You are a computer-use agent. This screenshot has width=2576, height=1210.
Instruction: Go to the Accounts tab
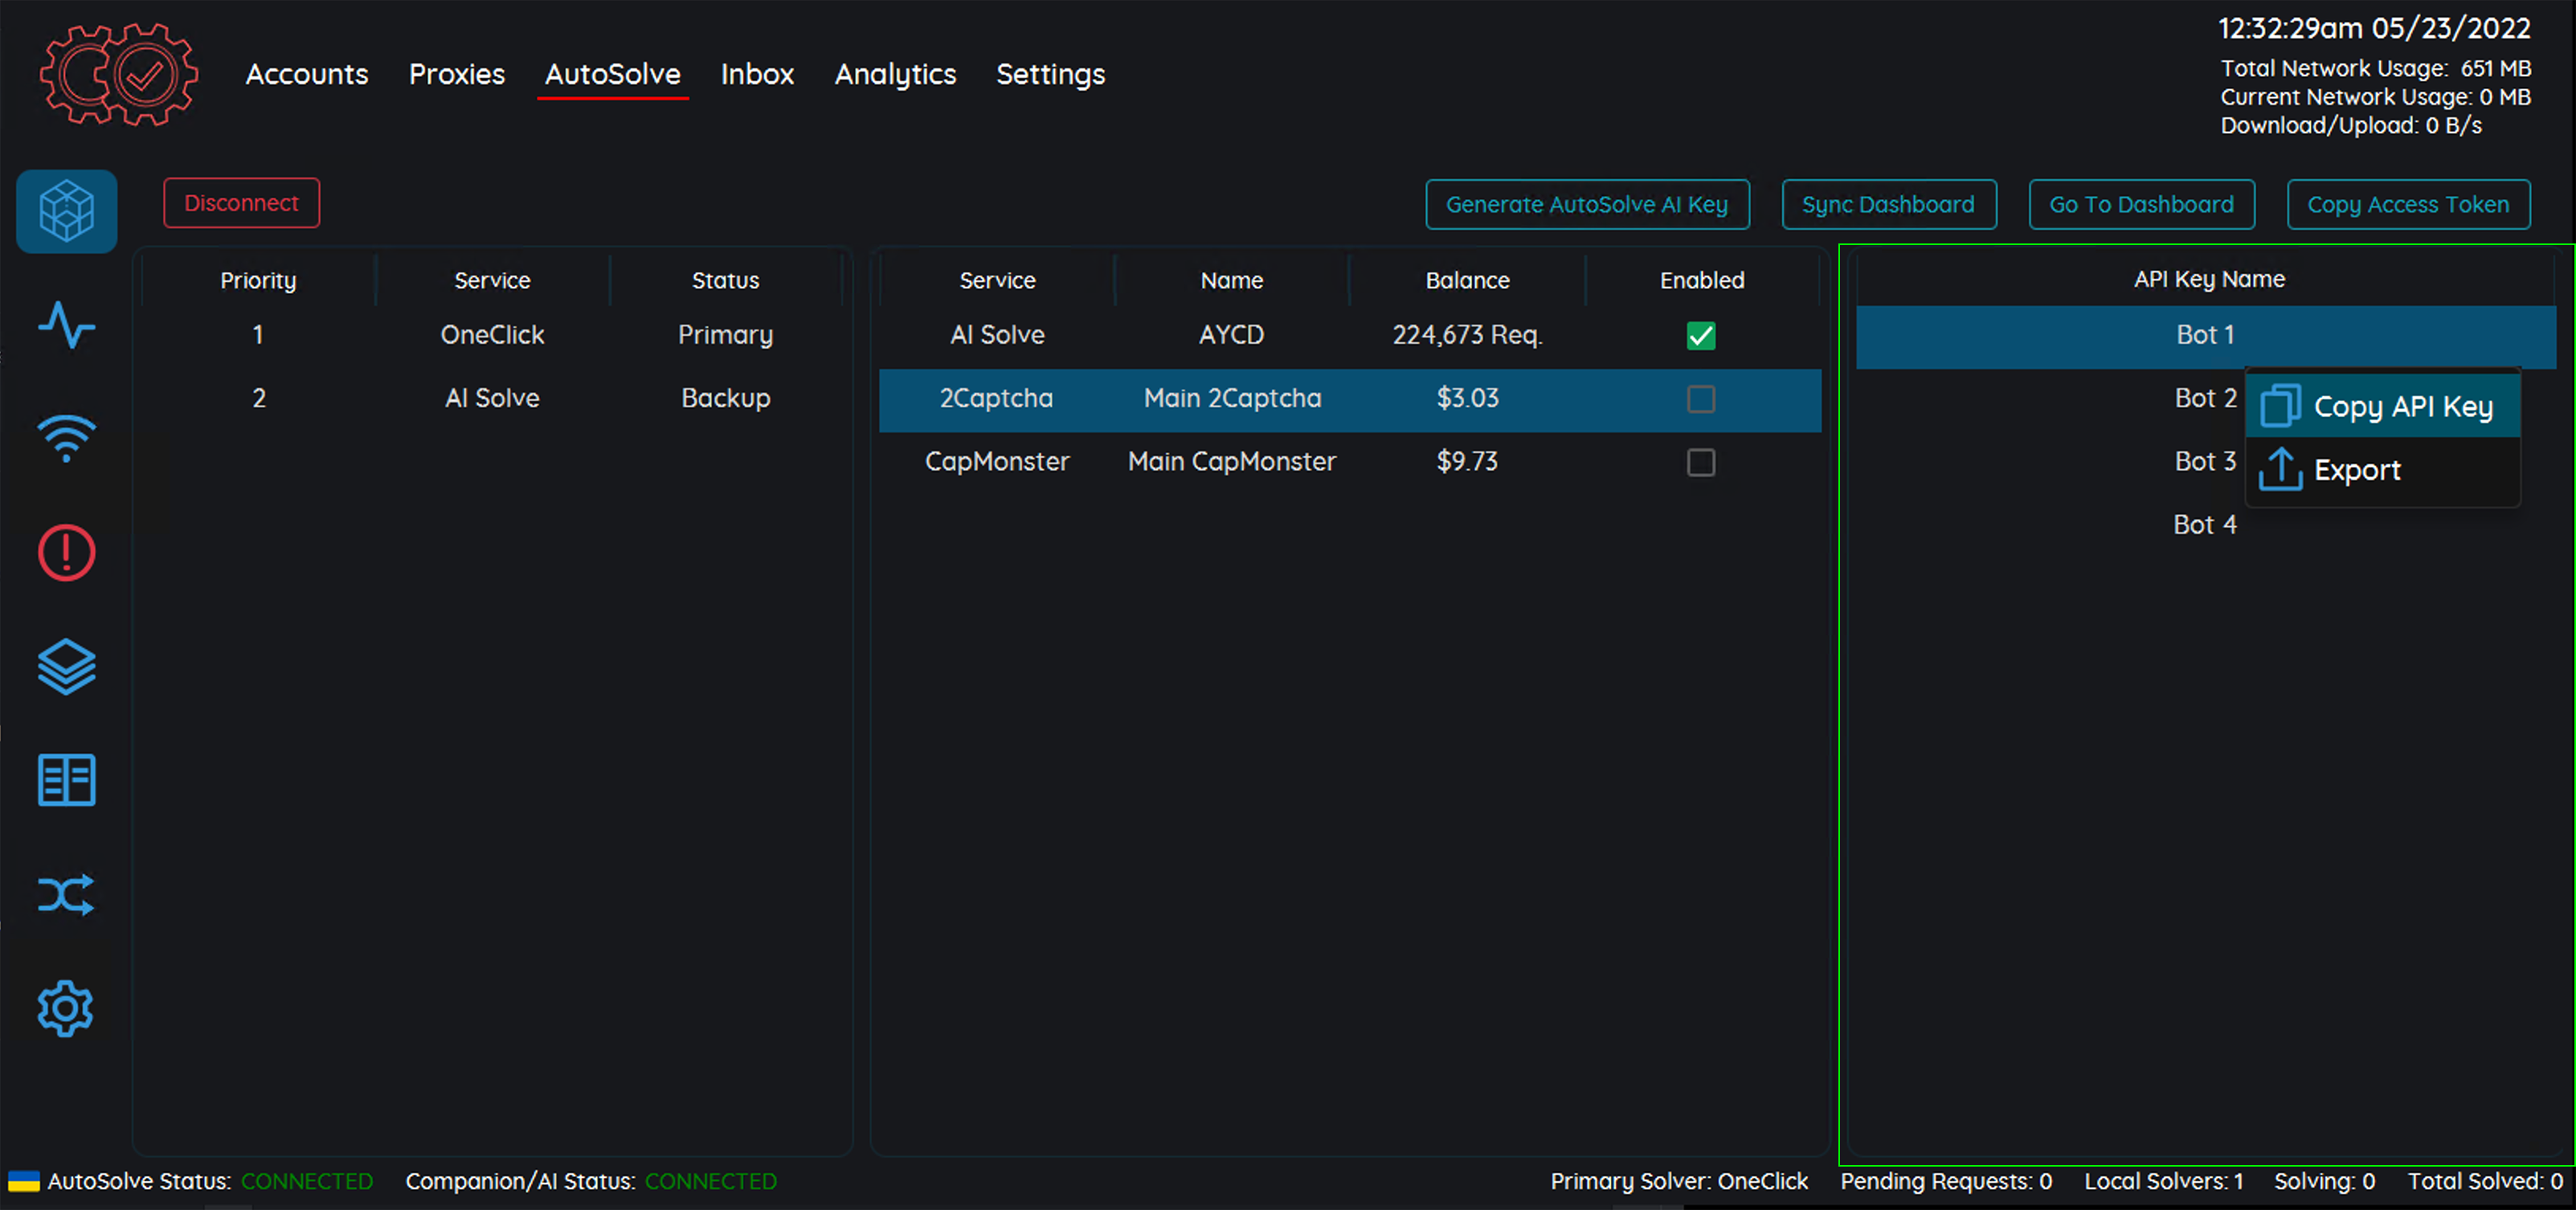click(x=307, y=74)
